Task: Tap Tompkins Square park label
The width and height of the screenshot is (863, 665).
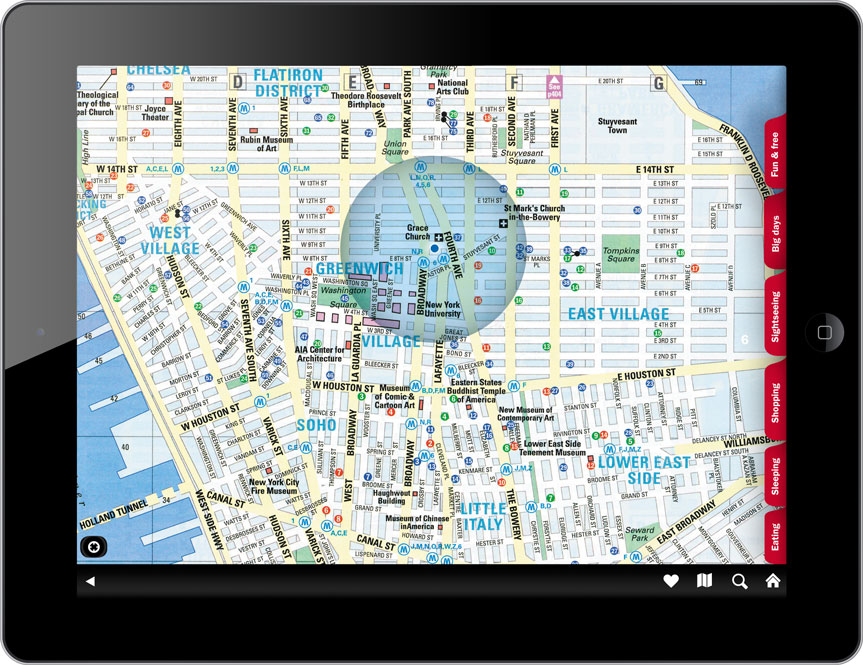Action: pos(621,254)
